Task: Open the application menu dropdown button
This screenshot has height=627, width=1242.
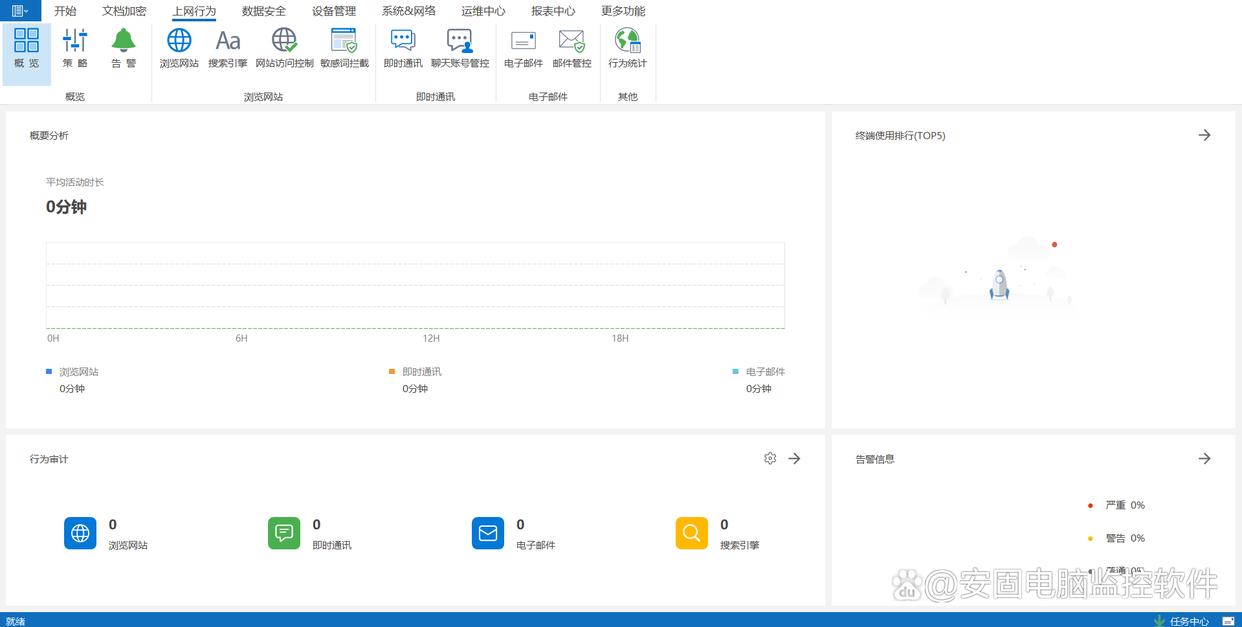Action: (20, 11)
